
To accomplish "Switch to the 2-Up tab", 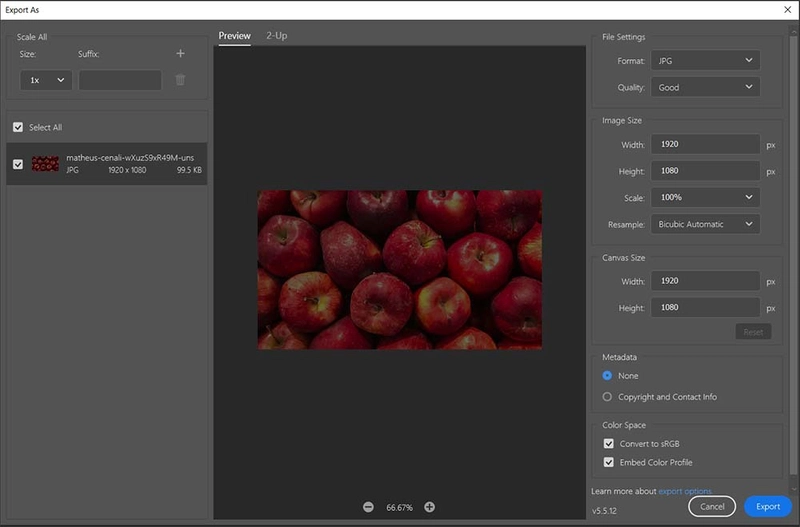I will [x=277, y=36].
